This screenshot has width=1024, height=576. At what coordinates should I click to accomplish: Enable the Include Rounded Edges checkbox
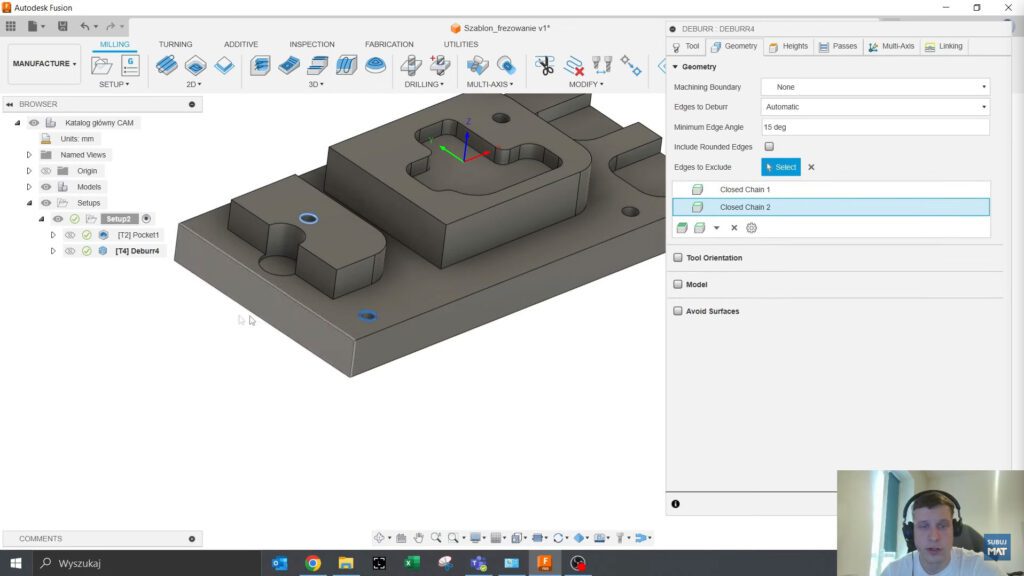click(x=768, y=147)
